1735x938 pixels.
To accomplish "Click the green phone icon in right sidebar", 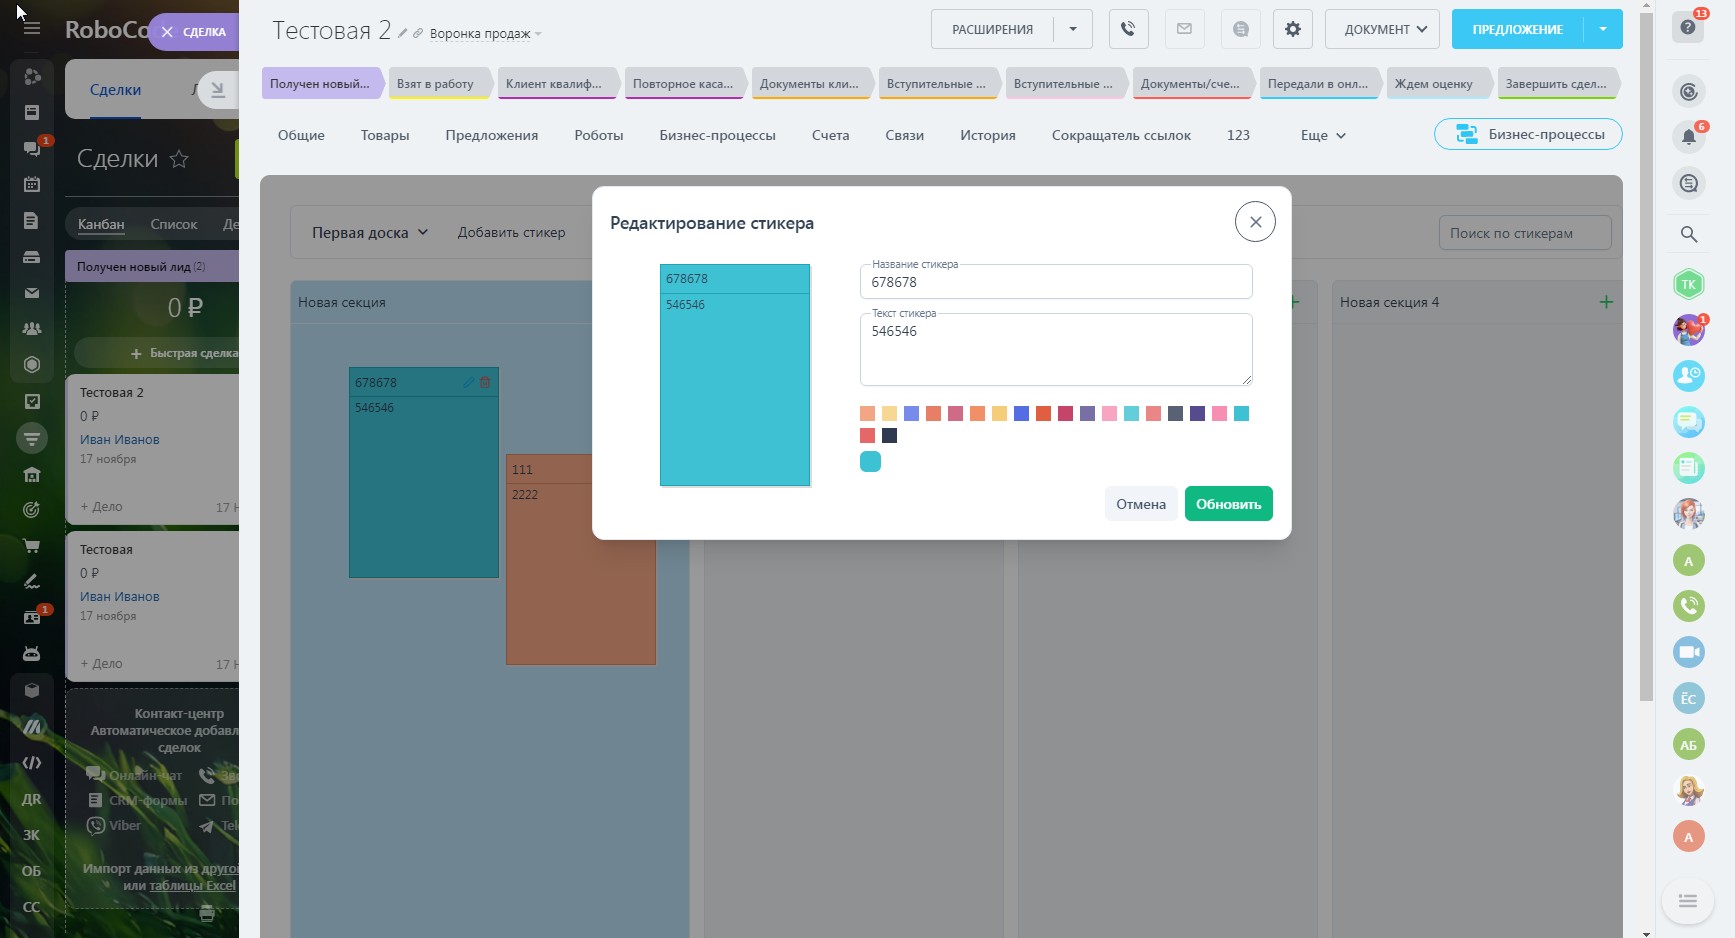I will [1689, 605].
